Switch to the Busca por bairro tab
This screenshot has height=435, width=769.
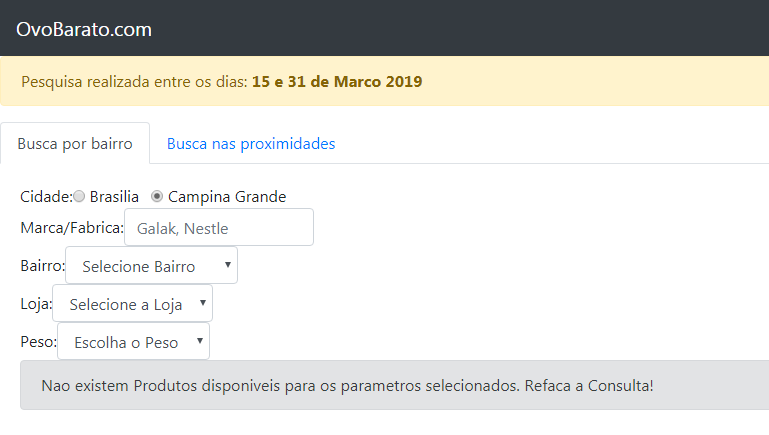(75, 143)
